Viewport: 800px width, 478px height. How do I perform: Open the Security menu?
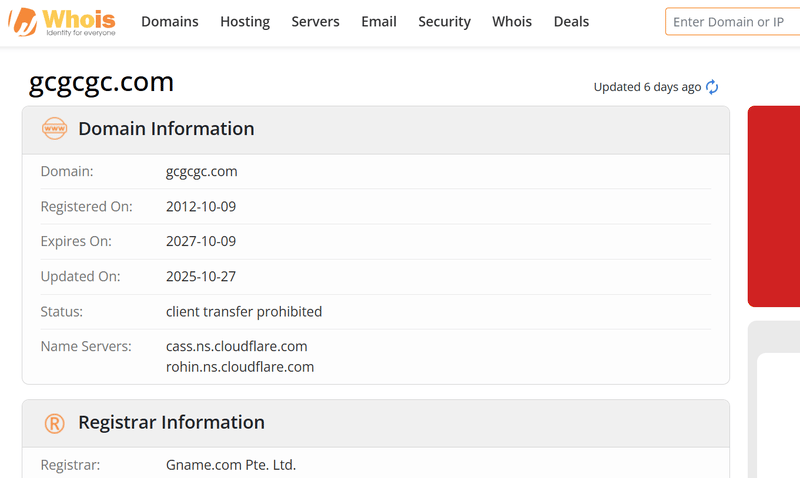click(444, 22)
